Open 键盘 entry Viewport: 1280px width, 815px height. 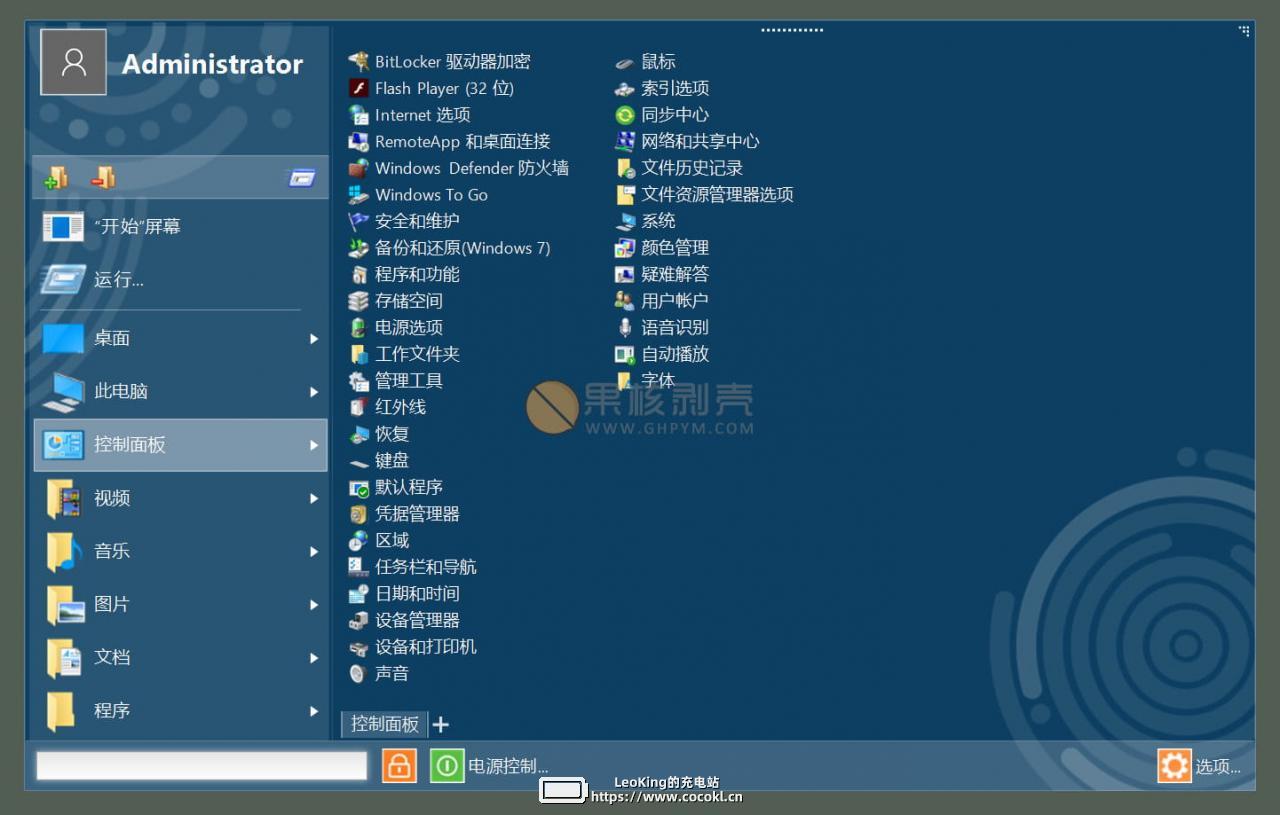[378, 461]
